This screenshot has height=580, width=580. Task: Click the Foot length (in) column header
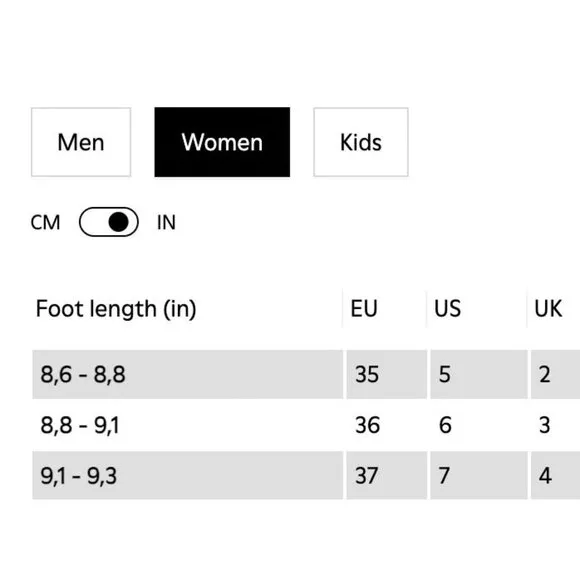(116, 308)
